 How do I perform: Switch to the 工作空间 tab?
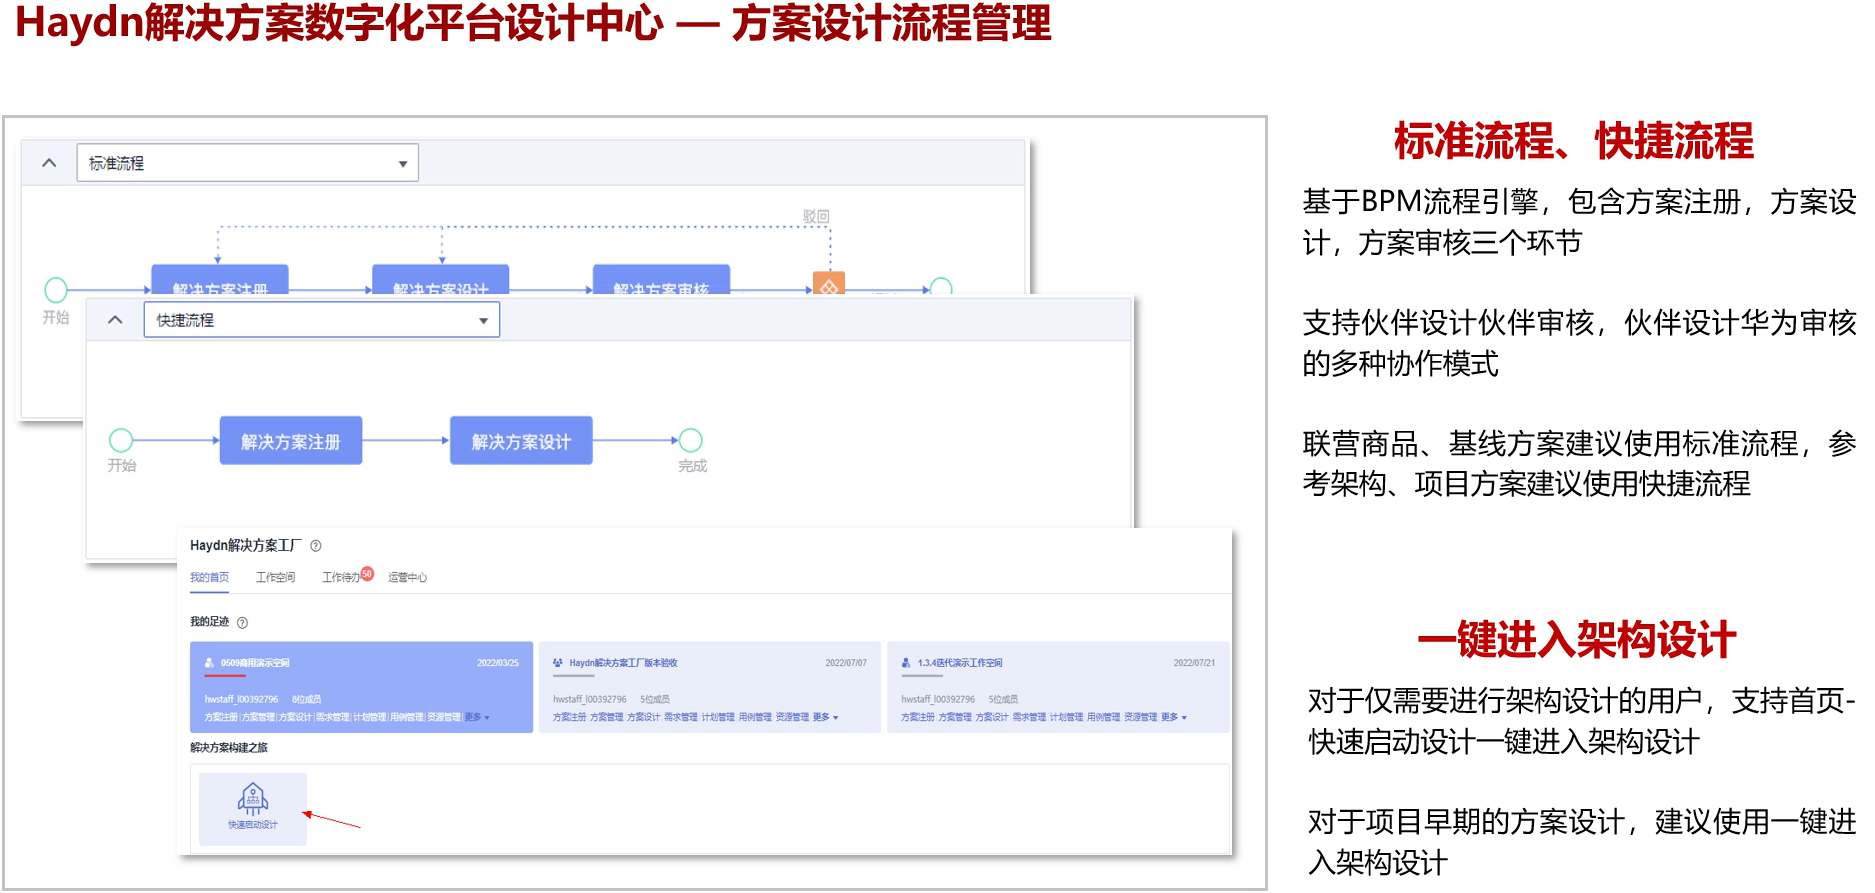(x=275, y=577)
